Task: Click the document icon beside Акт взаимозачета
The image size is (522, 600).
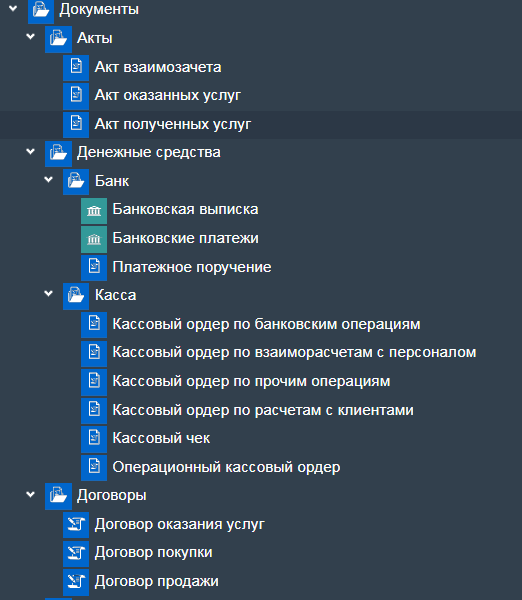Action: pyautogui.click(x=76, y=68)
